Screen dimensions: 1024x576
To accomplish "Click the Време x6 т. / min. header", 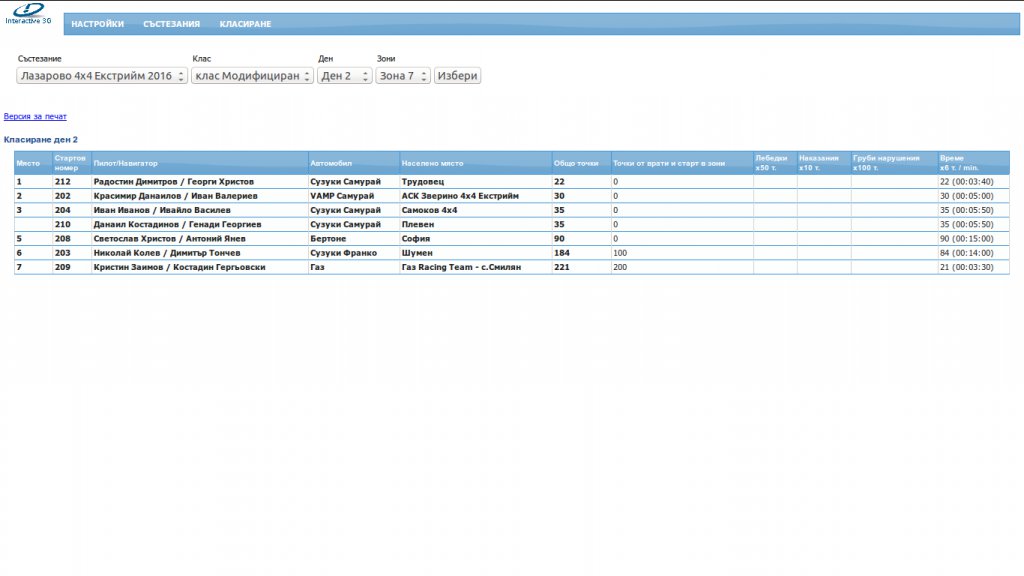I will pyautogui.click(x=974, y=163).
